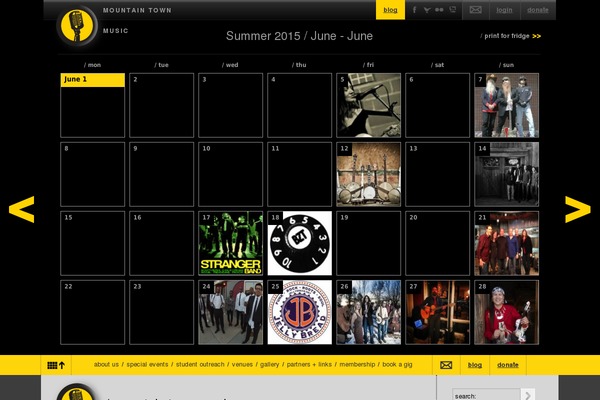Viewport: 600px width, 400px height.
Task: Click the calendar grid icon in yellow bar
Action: (x=56, y=365)
